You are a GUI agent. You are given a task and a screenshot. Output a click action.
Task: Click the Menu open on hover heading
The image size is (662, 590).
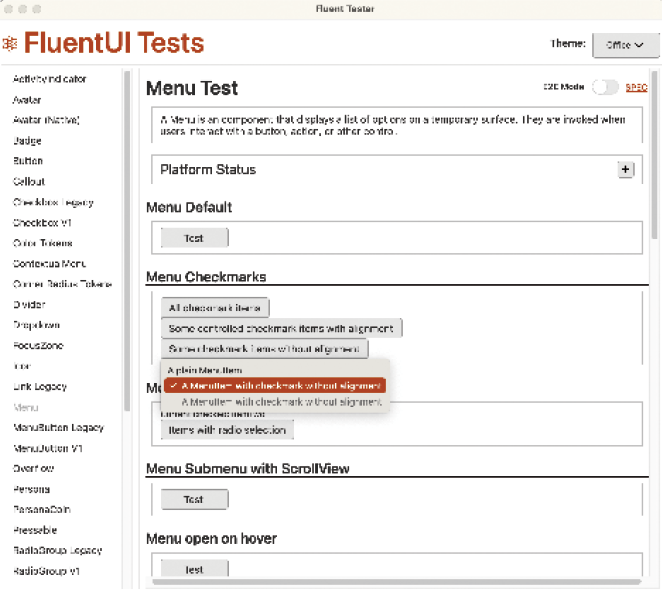click(x=212, y=538)
